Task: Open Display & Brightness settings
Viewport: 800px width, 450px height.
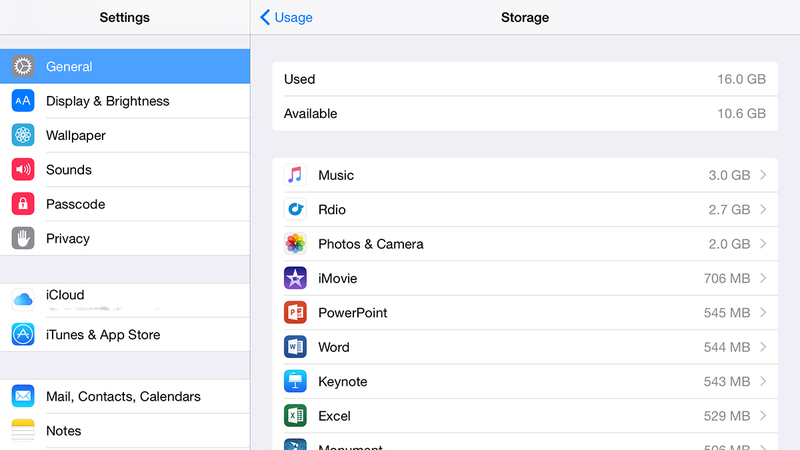Action: coord(125,101)
